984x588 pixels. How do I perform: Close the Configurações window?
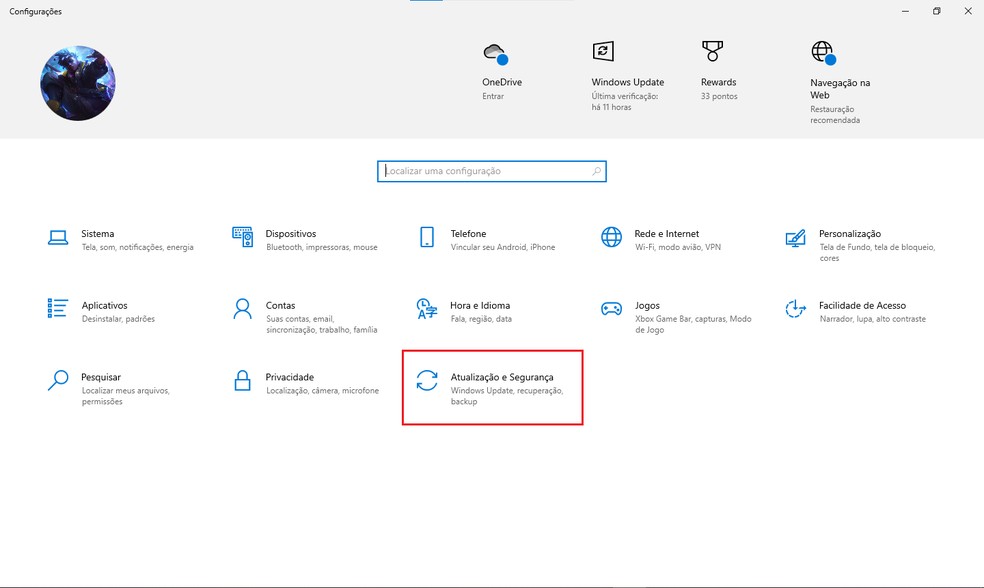[968, 11]
